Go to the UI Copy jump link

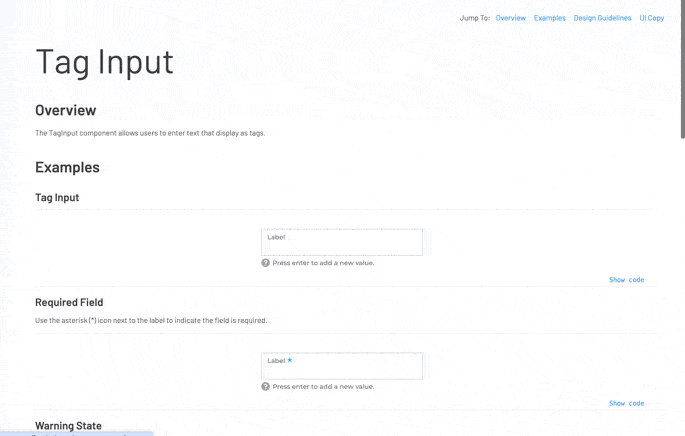pyautogui.click(x=651, y=18)
